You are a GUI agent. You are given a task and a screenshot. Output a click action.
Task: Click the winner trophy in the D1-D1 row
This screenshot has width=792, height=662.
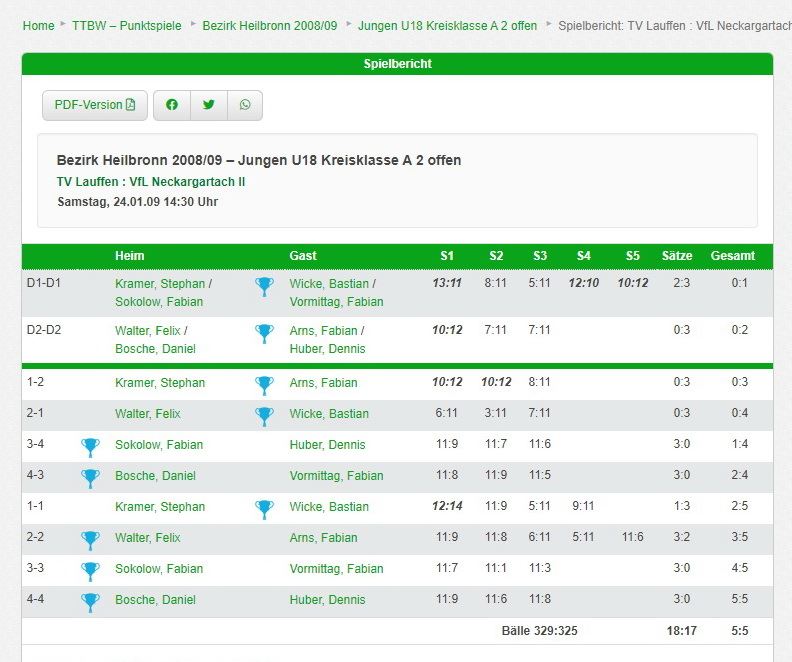[264, 286]
